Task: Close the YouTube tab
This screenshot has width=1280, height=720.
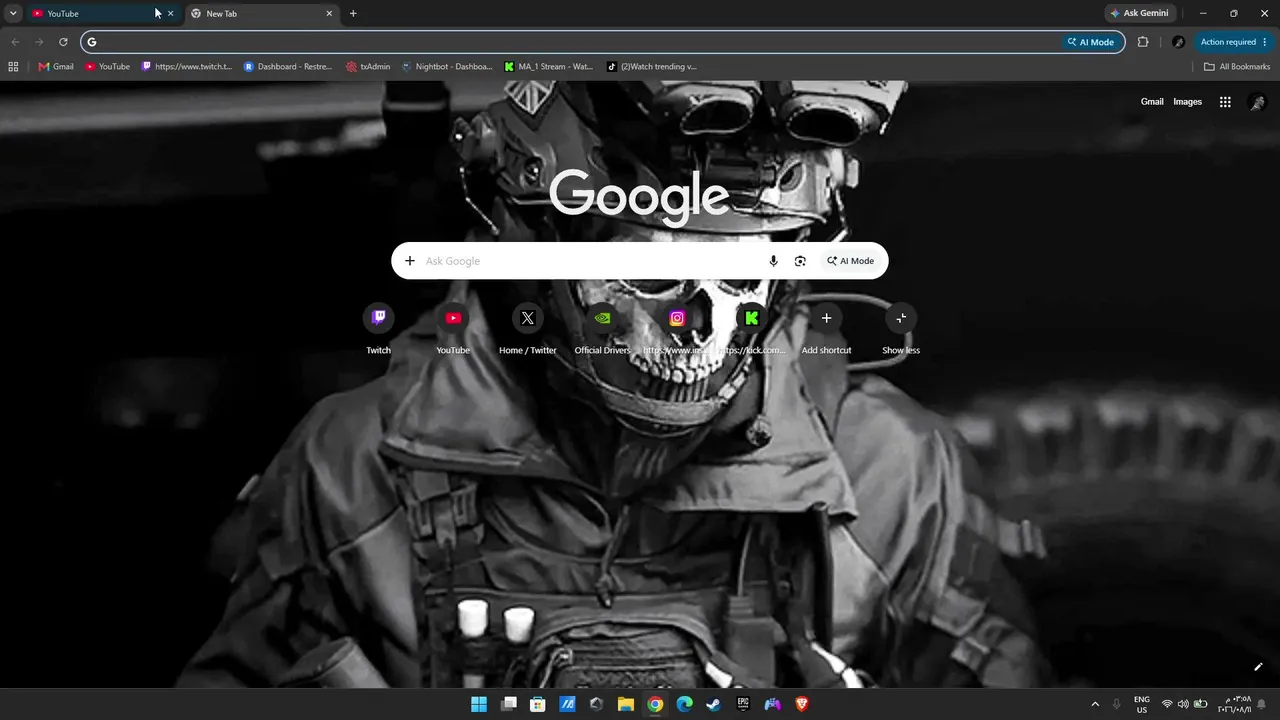Action: [x=170, y=14]
